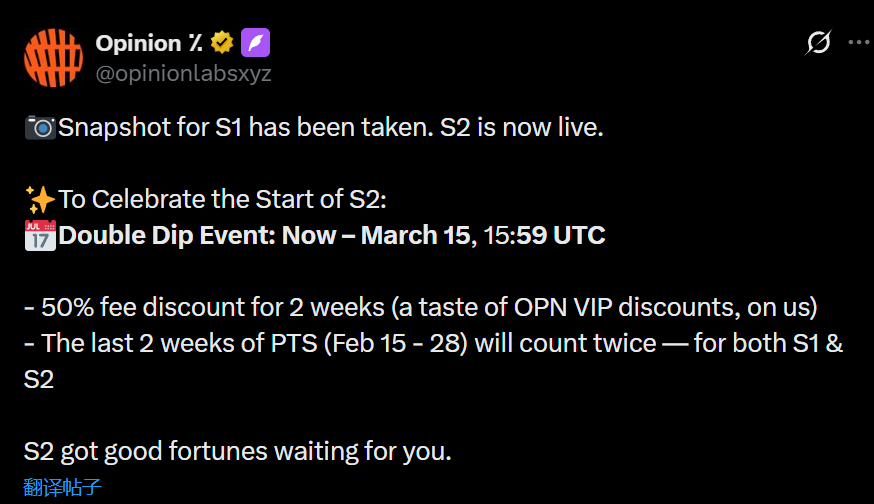Click the 15:59 UTC time text
The width and height of the screenshot is (874, 504).
click(543, 236)
